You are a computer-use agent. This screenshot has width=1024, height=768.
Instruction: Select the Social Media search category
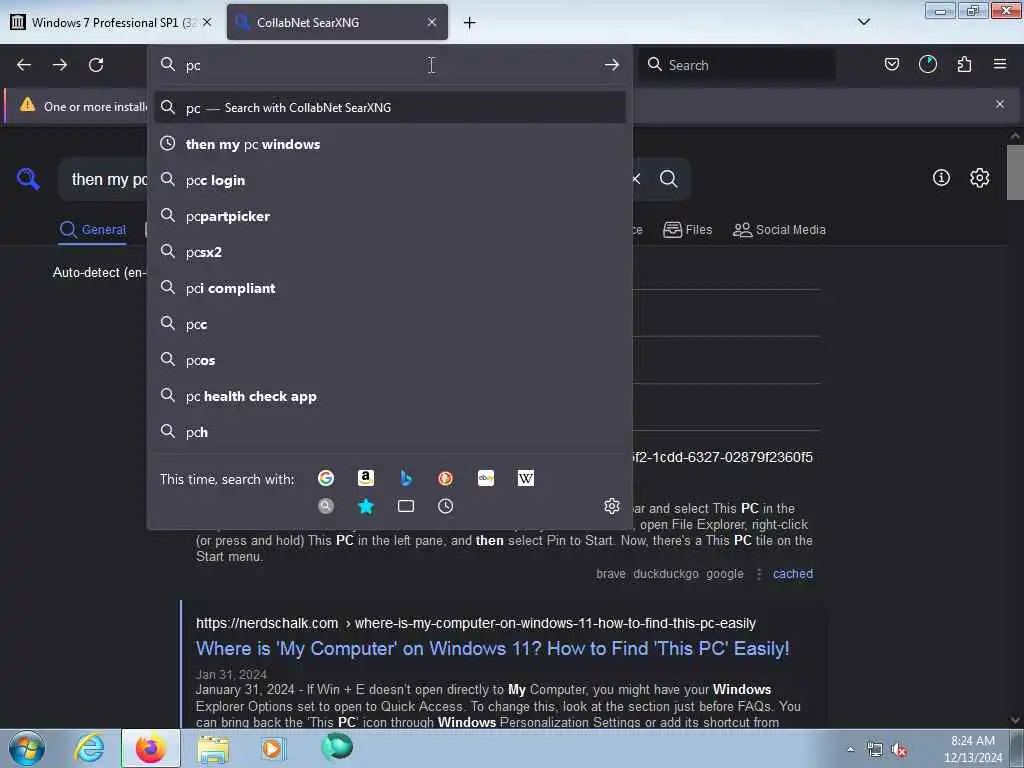[779, 230]
